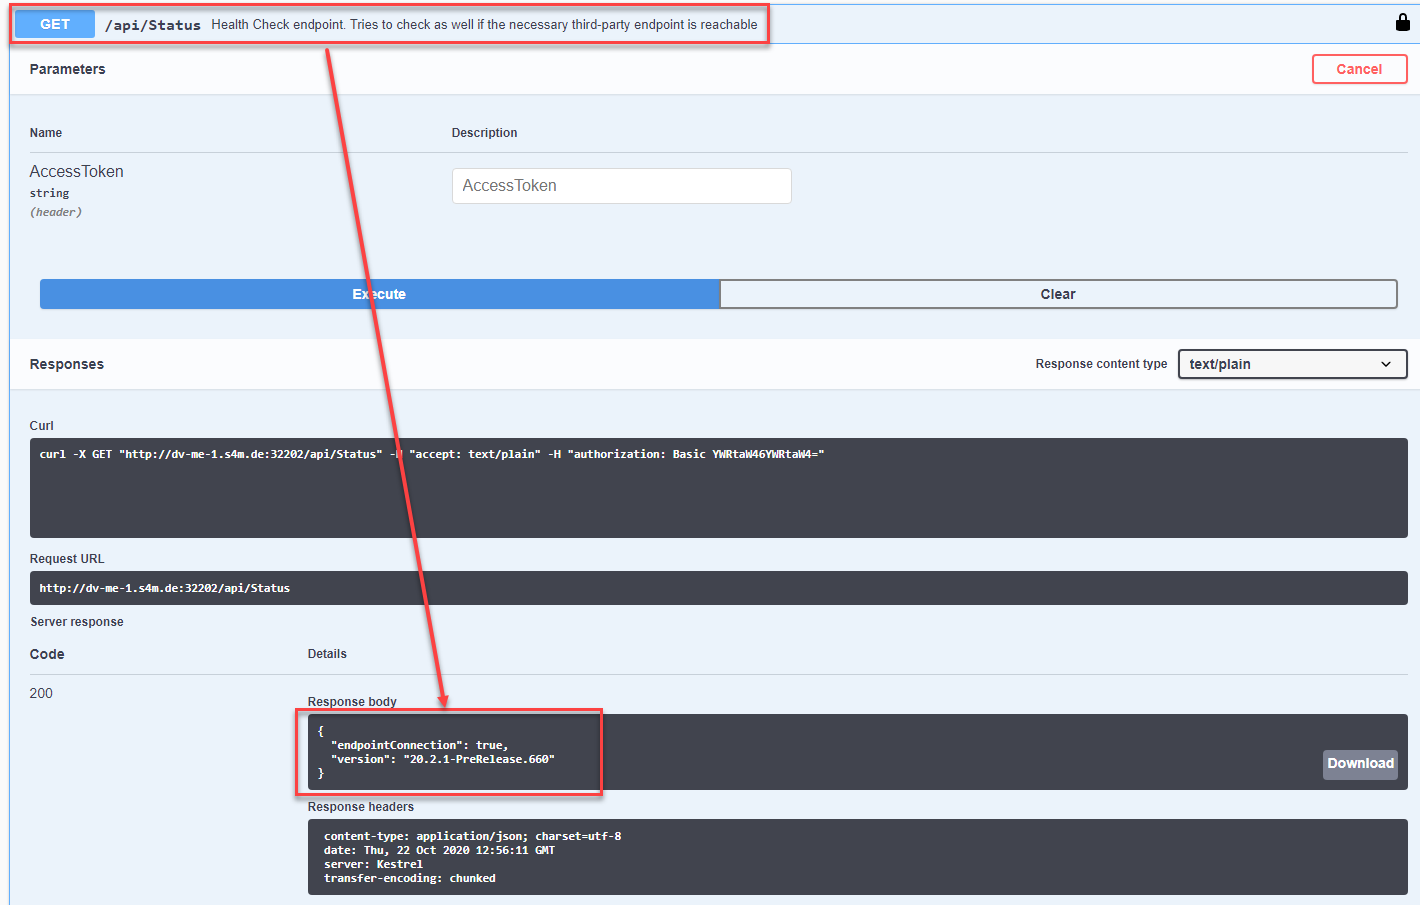Click the AccessToken parameter name label
1420x905 pixels.
pos(77,172)
